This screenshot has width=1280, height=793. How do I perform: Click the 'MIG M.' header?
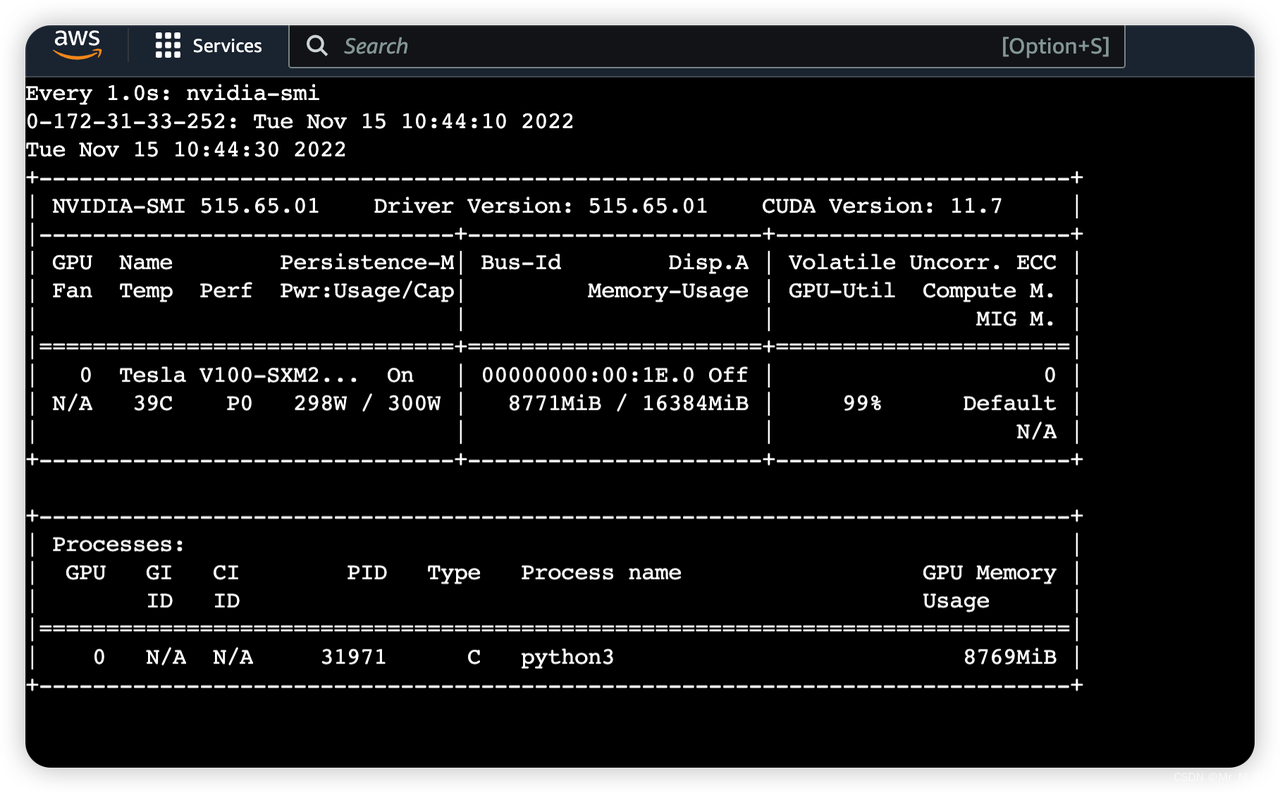tap(1015, 319)
